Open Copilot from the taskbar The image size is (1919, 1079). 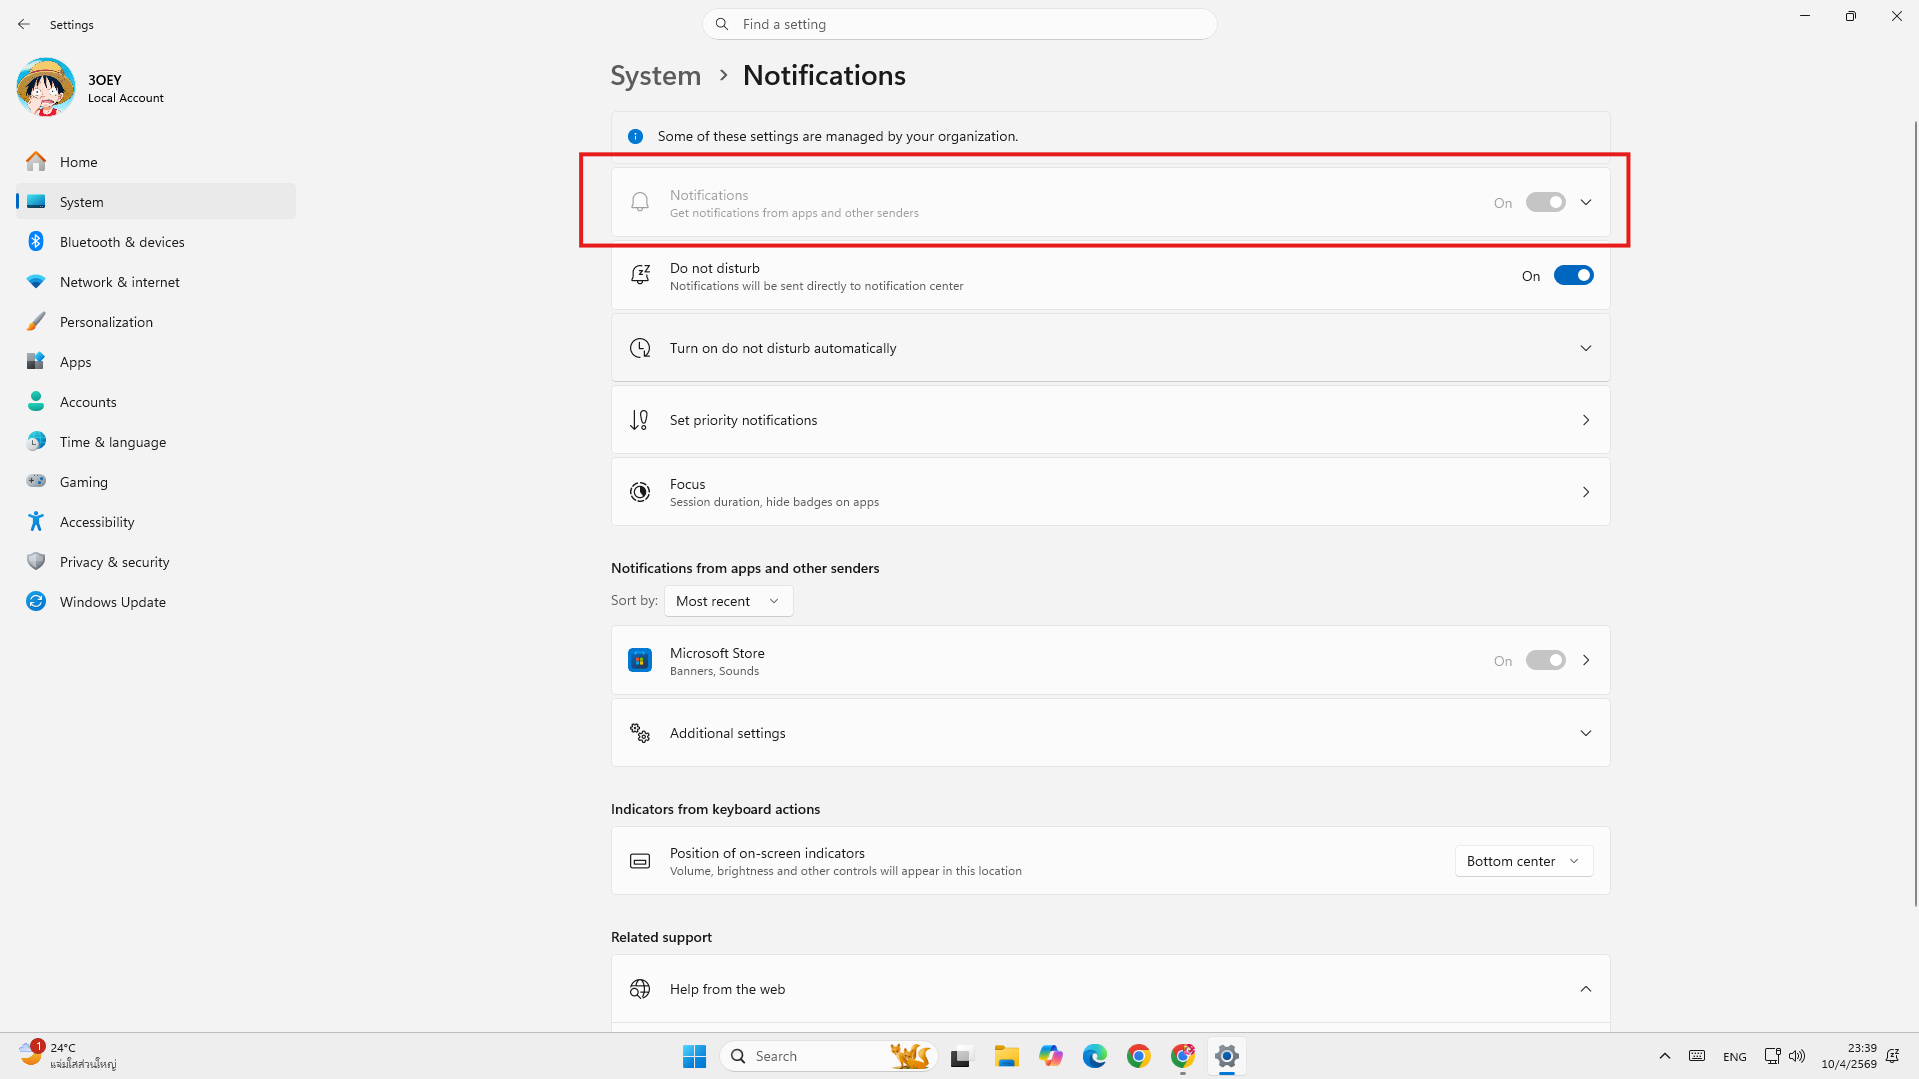pyautogui.click(x=1050, y=1056)
